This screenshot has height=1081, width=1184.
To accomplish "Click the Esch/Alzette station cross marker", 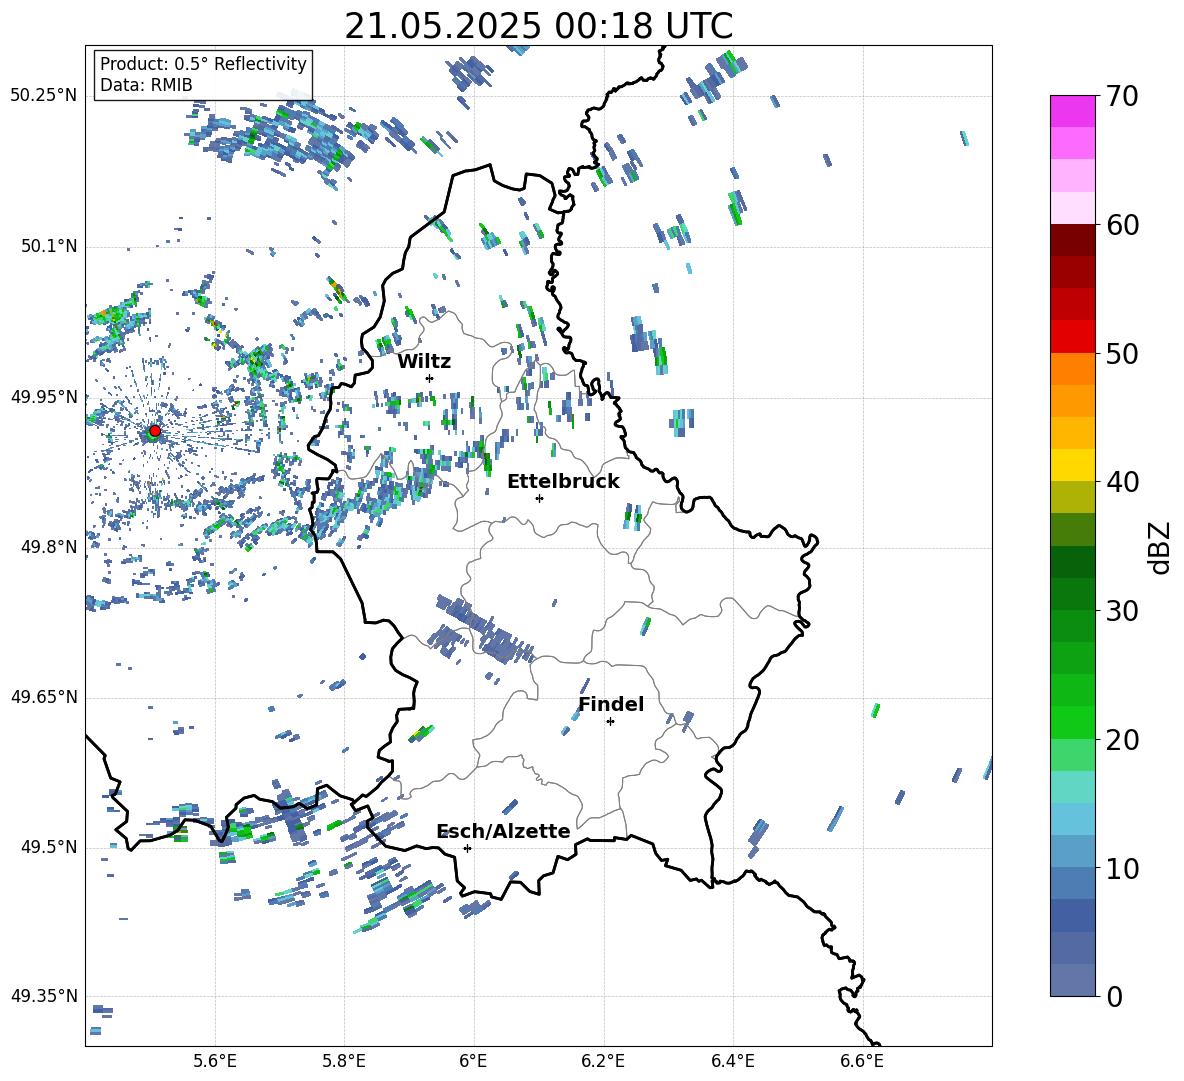I will coord(467,848).
